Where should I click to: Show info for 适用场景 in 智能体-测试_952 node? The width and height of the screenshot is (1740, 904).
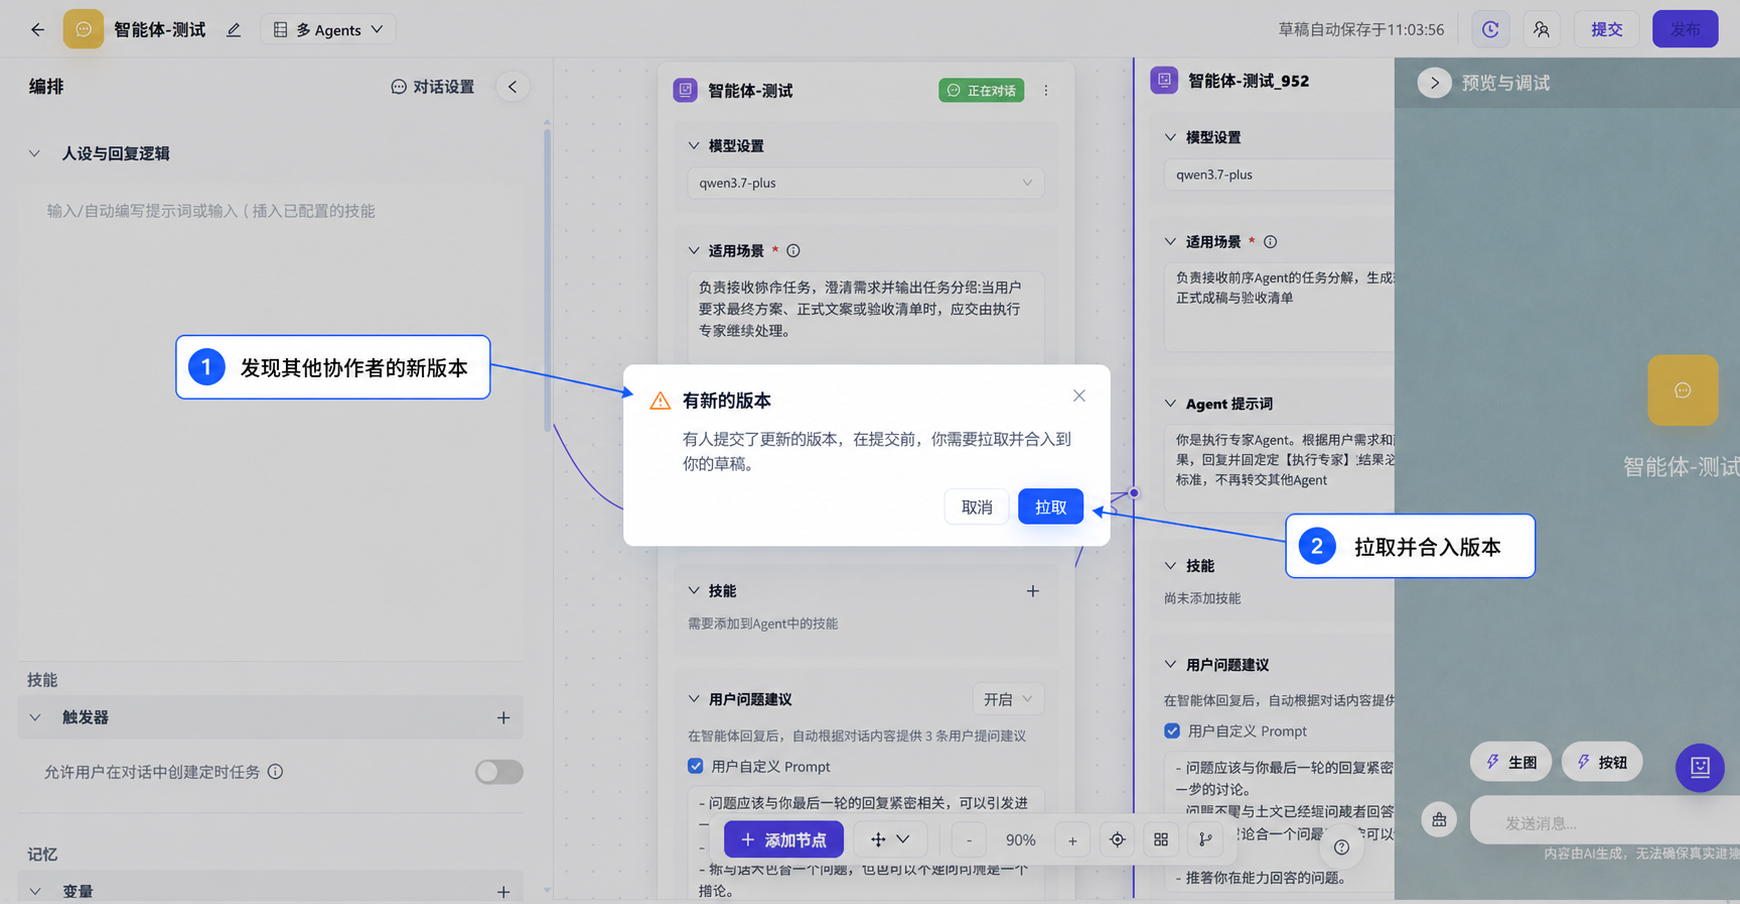tap(1270, 242)
